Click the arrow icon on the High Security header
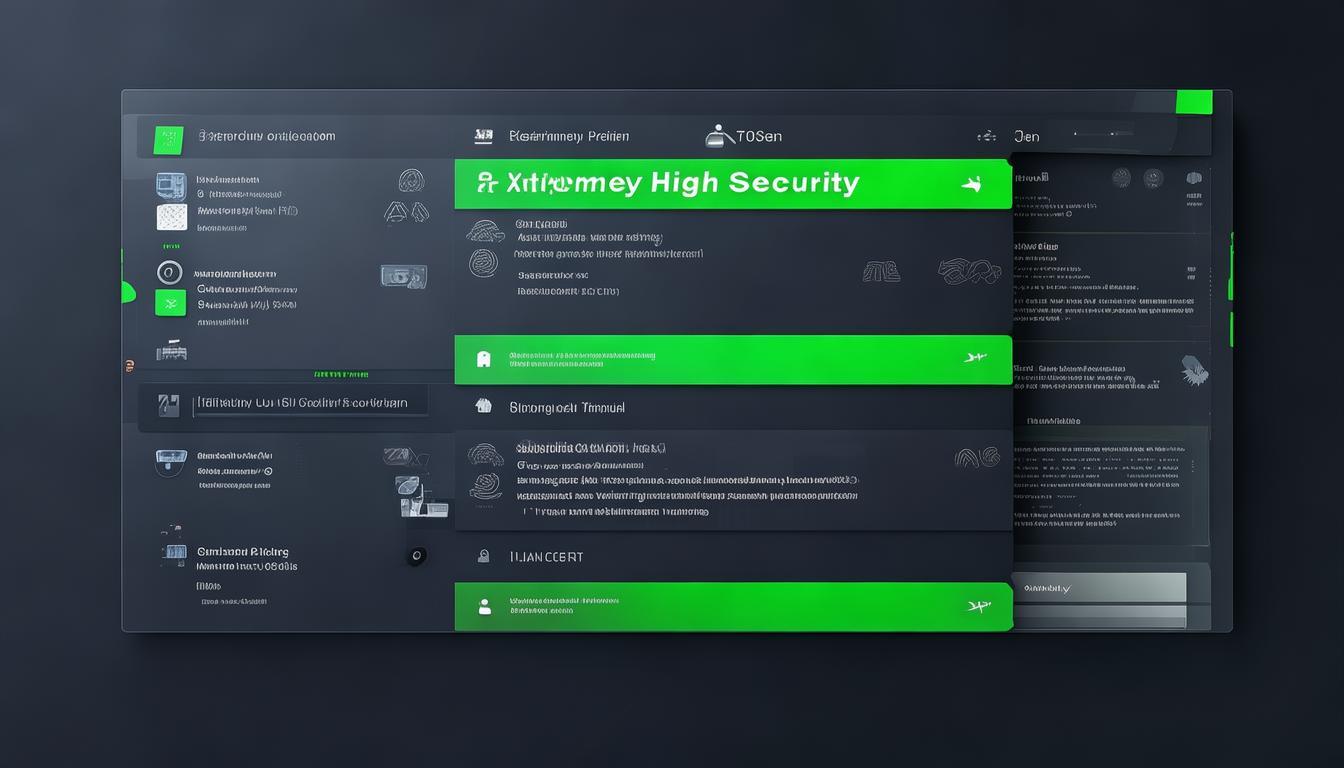This screenshot has width=1344, height=768. [974, 183]
